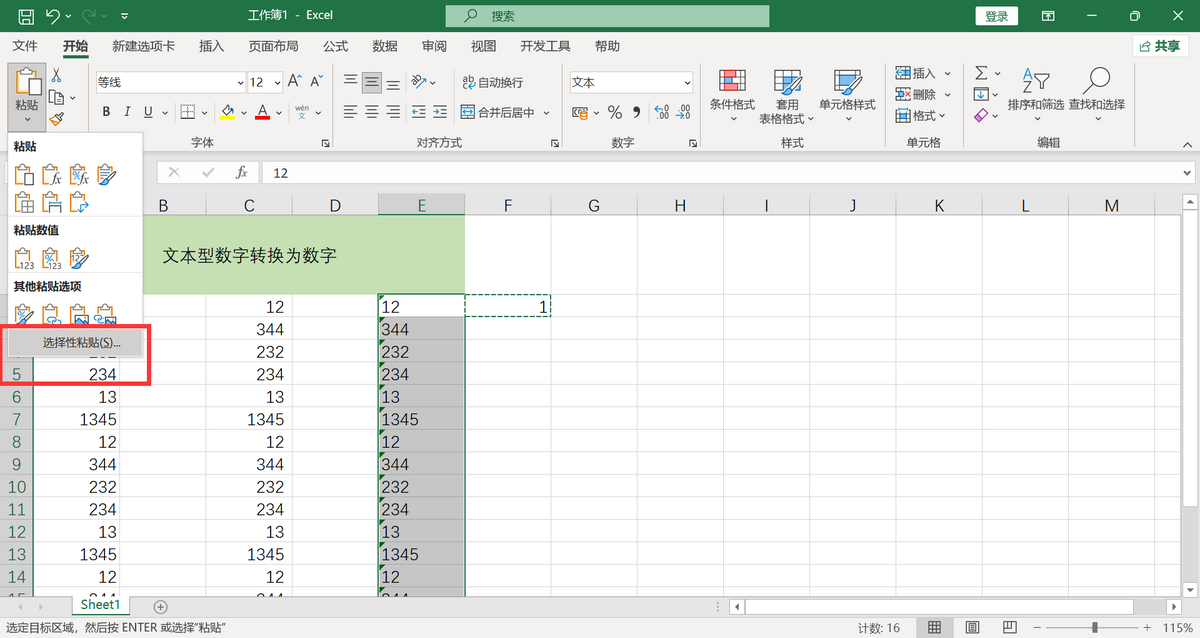The height and width of the screenshot is (638, 1200).
Task: Select the Transpose paste icon
Action: pyautogui.click(x=79, y=203)
